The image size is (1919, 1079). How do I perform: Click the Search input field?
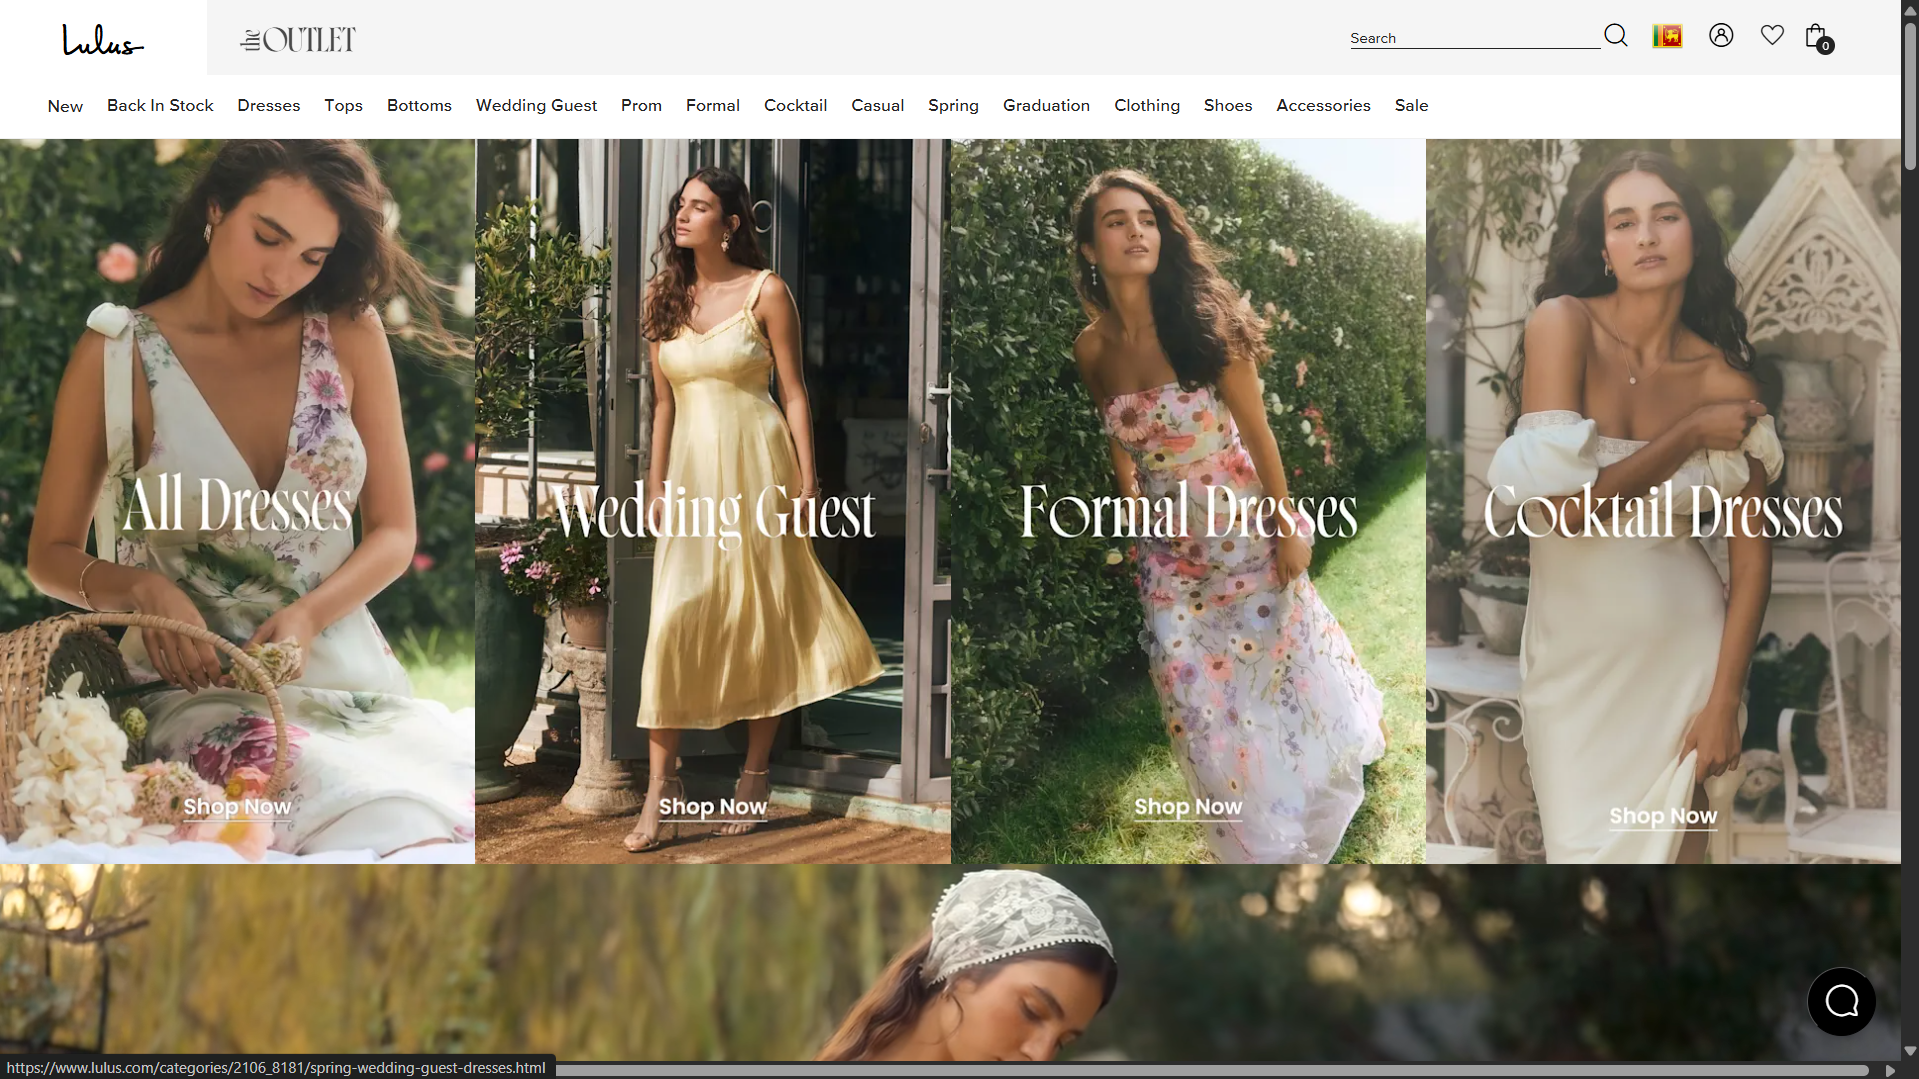coord(1473,38)
